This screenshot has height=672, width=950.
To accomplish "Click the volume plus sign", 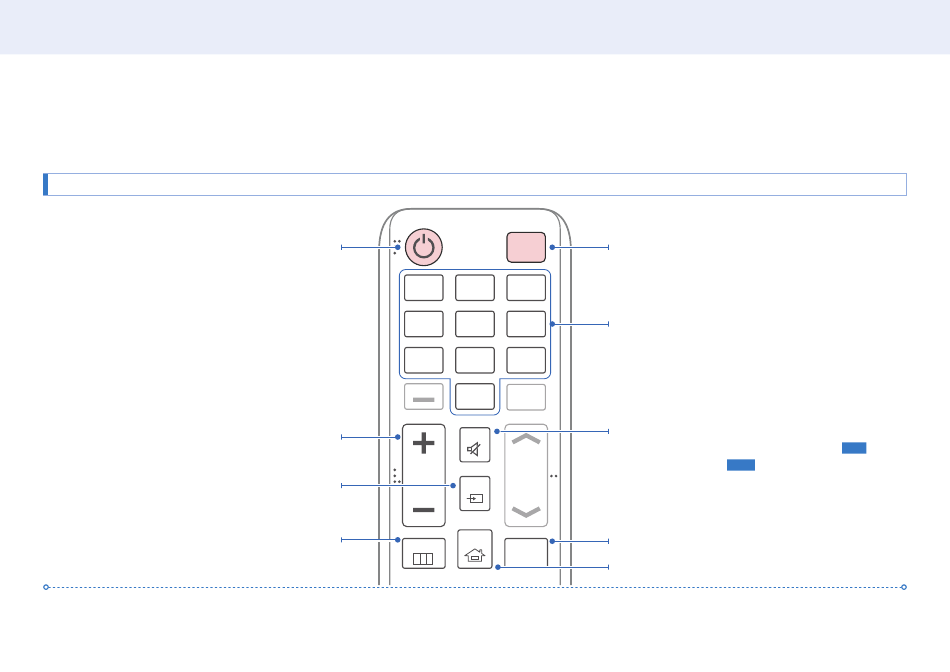I will [x=424, y=443].
